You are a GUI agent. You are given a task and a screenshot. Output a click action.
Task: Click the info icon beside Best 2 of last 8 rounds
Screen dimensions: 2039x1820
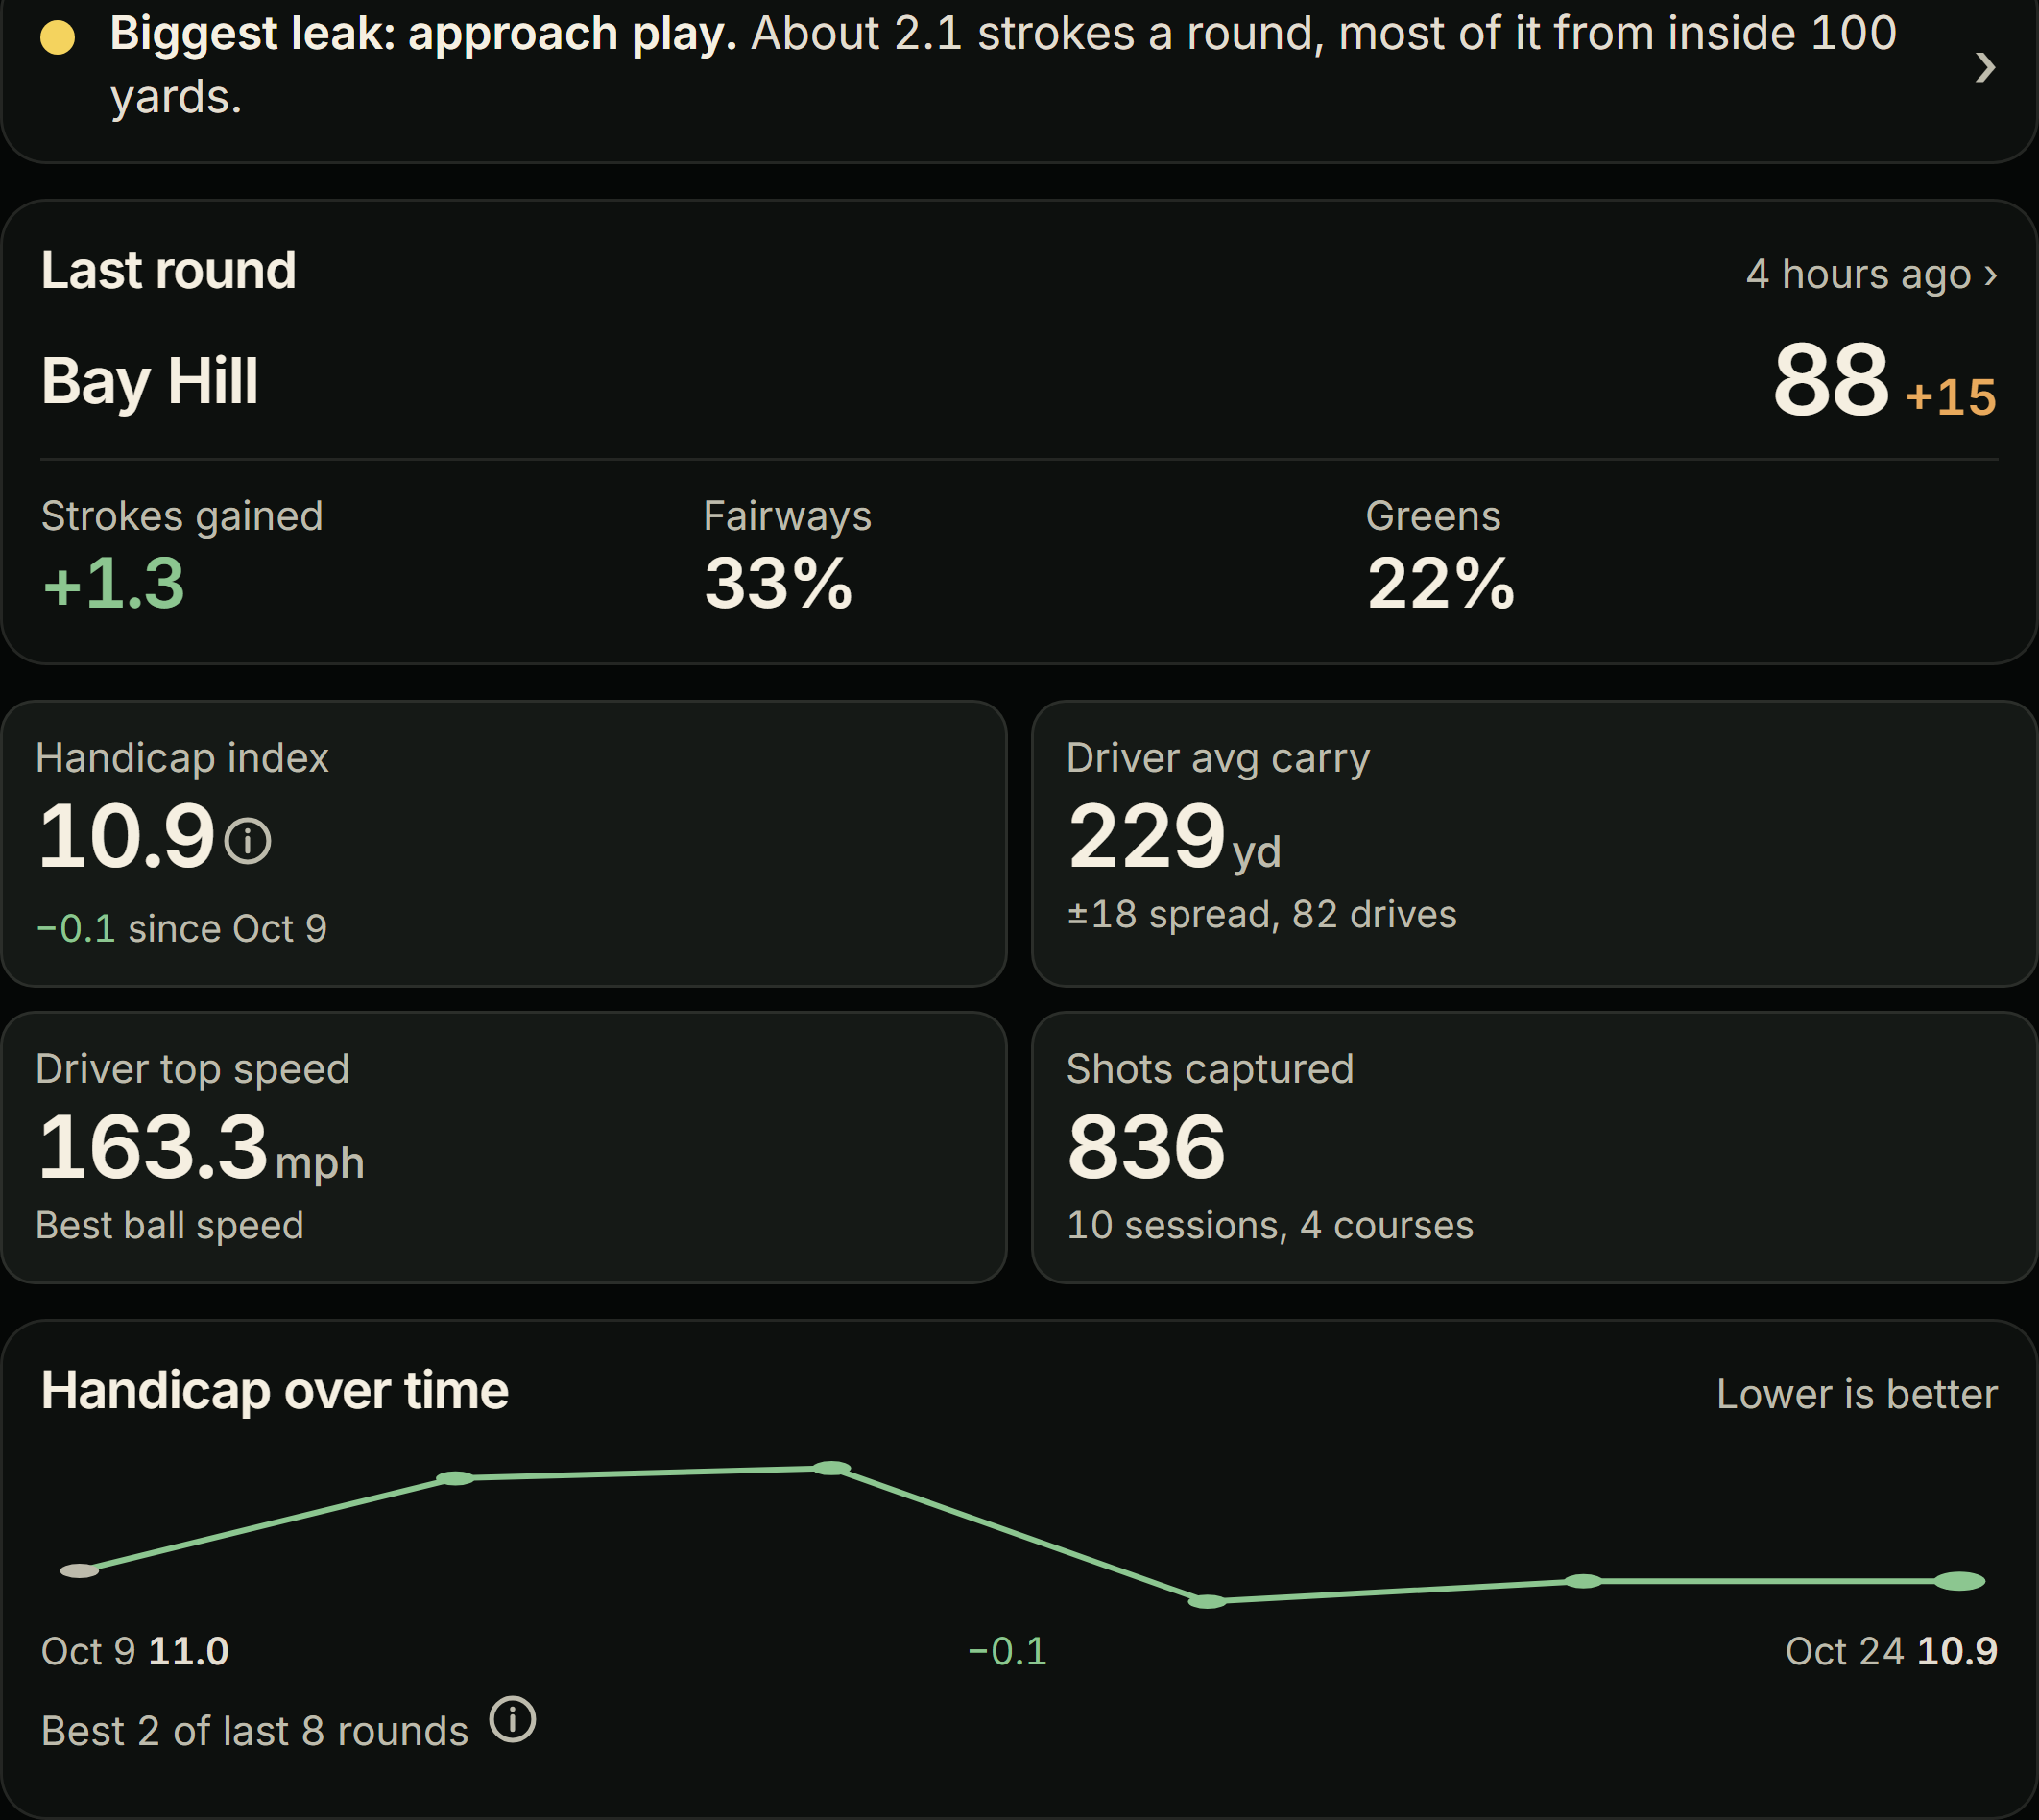coord(513,1720)
